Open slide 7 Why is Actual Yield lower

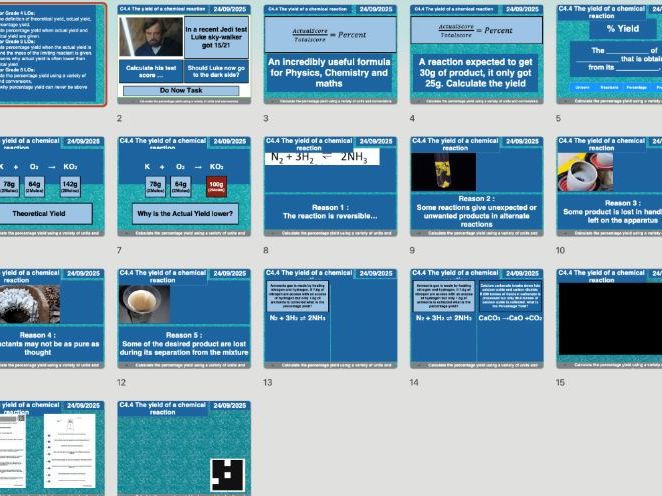(x=184, y=186)
